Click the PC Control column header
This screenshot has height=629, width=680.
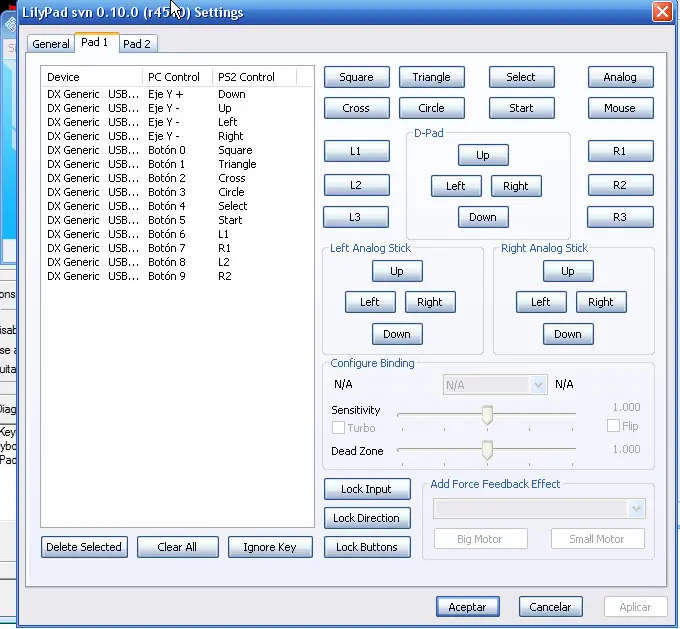coord(177,77)
